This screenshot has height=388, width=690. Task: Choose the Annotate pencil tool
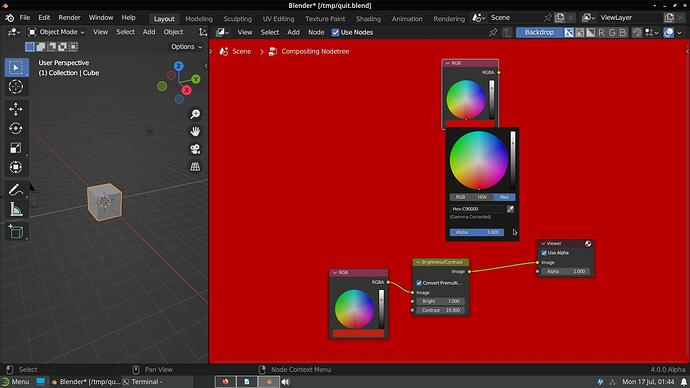pos(16,190)
